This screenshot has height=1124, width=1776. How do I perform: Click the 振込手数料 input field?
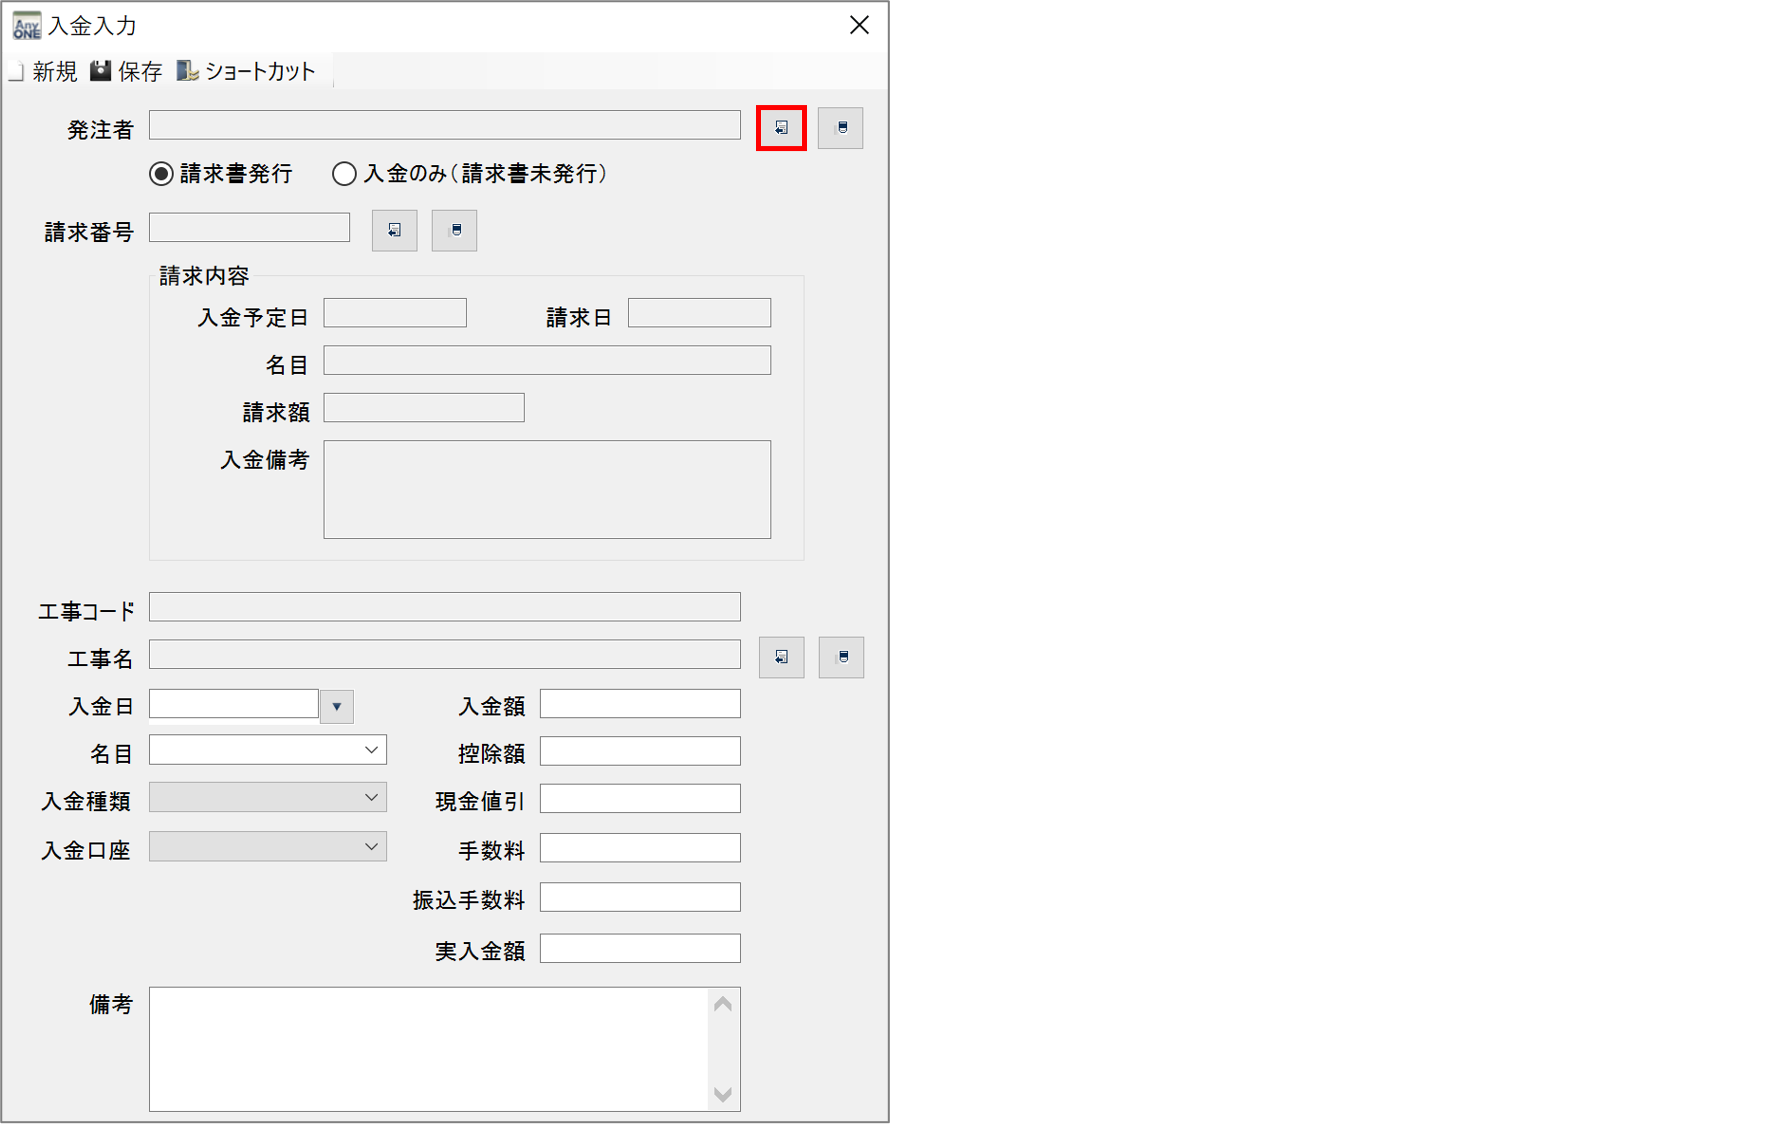point(640,897)
